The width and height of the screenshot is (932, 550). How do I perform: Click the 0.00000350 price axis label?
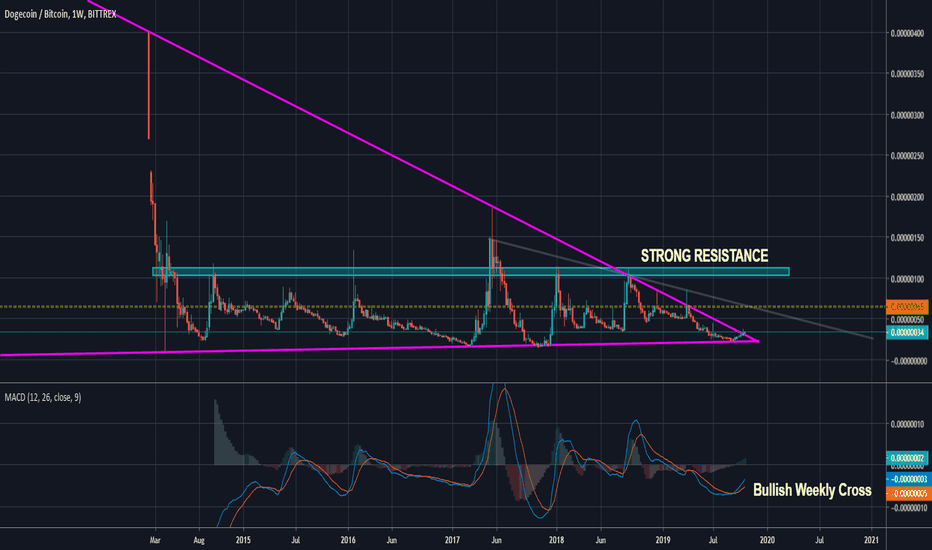point(907,74)
